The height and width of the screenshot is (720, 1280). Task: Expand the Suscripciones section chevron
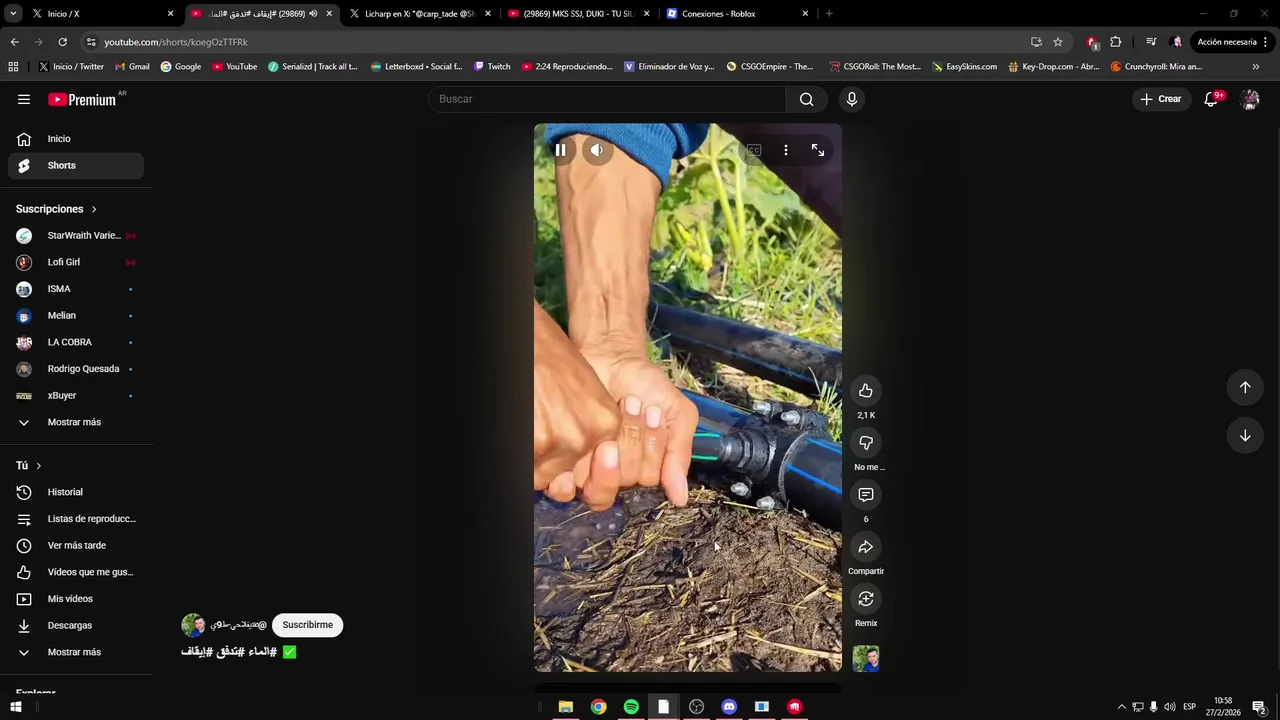pyautogui.click(x=94, y=209)
